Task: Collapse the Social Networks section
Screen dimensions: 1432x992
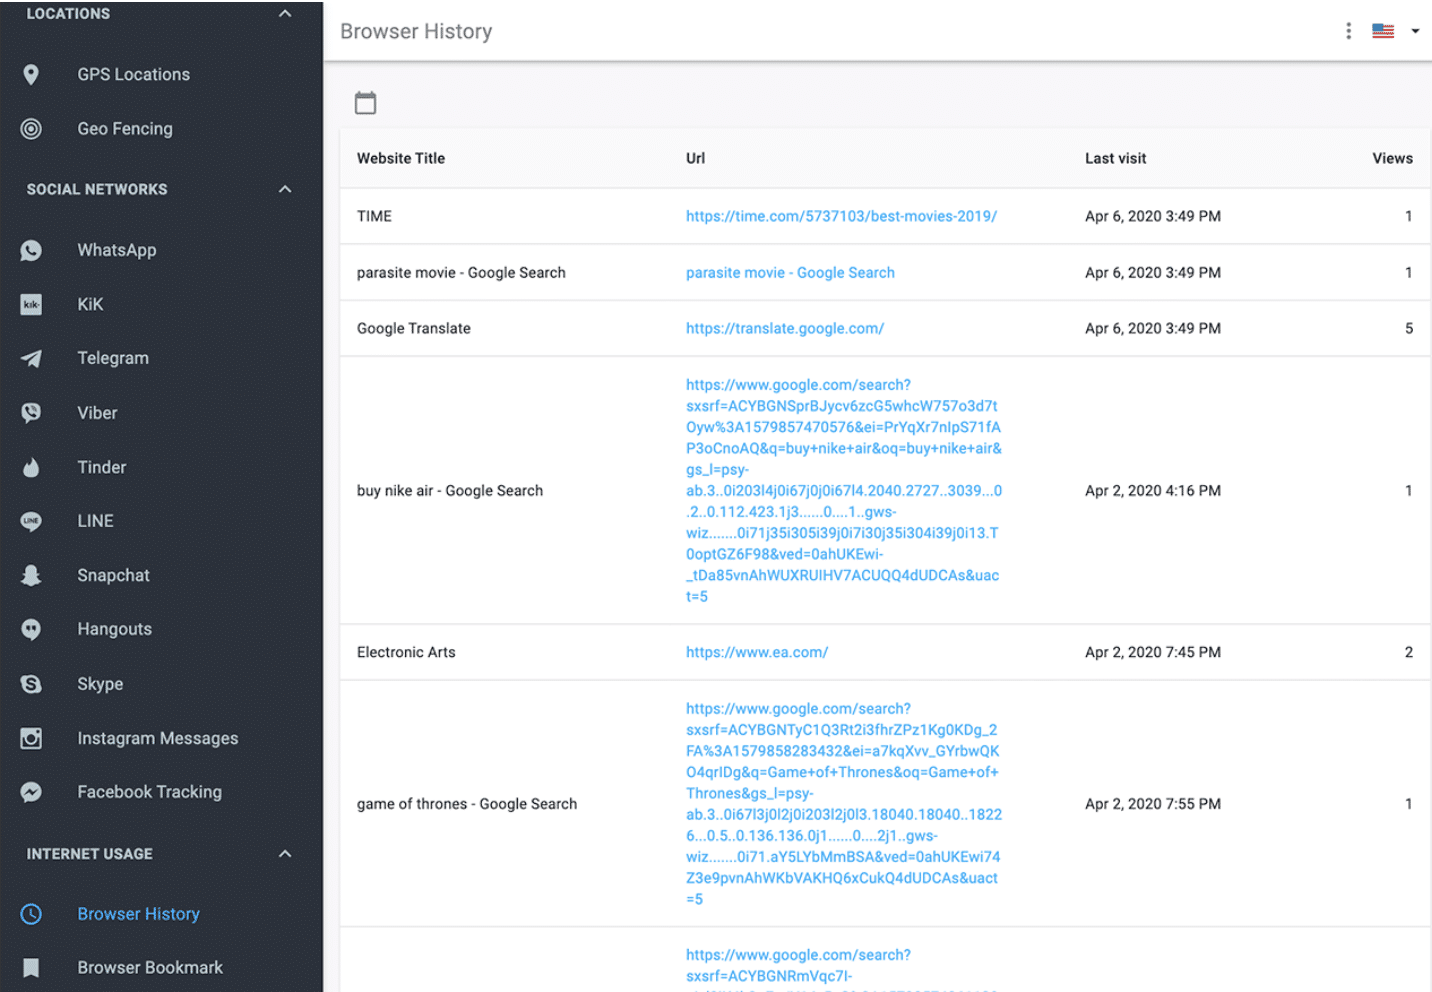Action: coord(285,189)
